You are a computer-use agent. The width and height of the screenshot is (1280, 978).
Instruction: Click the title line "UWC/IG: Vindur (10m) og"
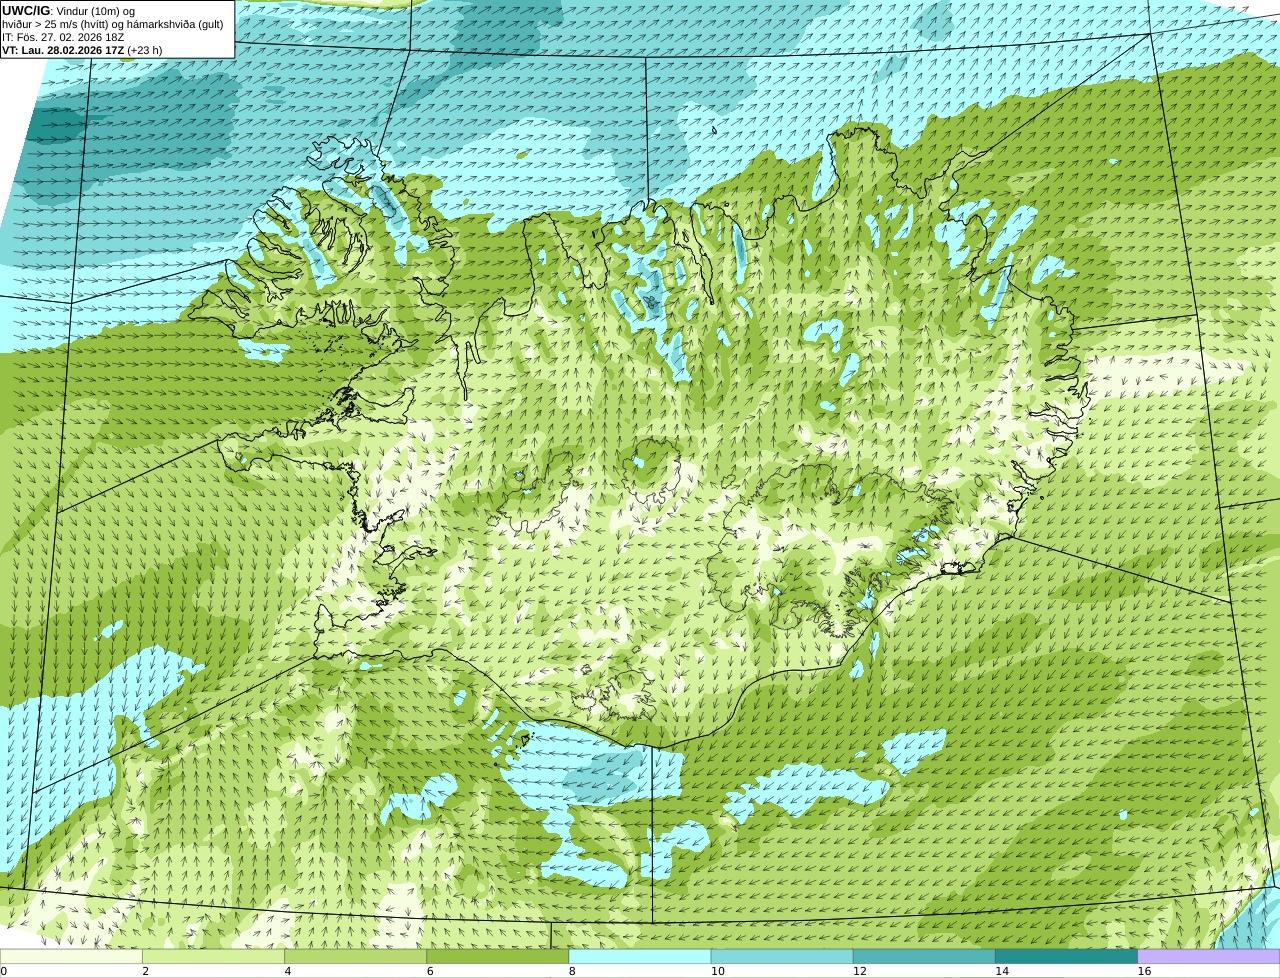(68, 11)
